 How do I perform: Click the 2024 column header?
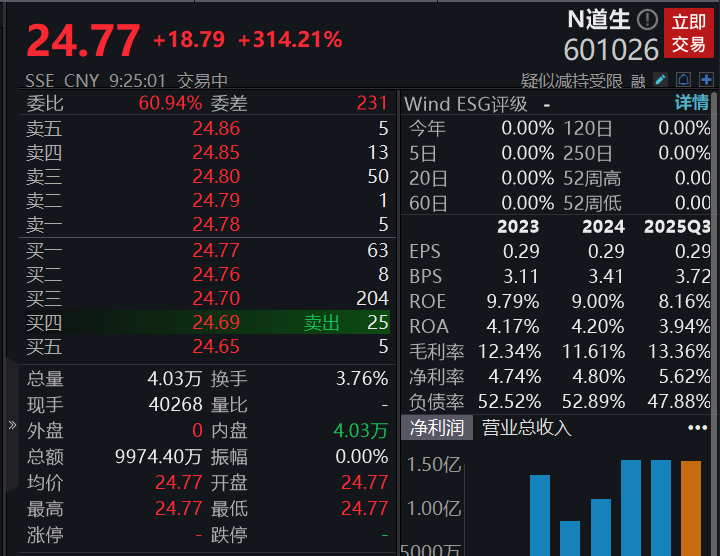(x=603, y=227)
